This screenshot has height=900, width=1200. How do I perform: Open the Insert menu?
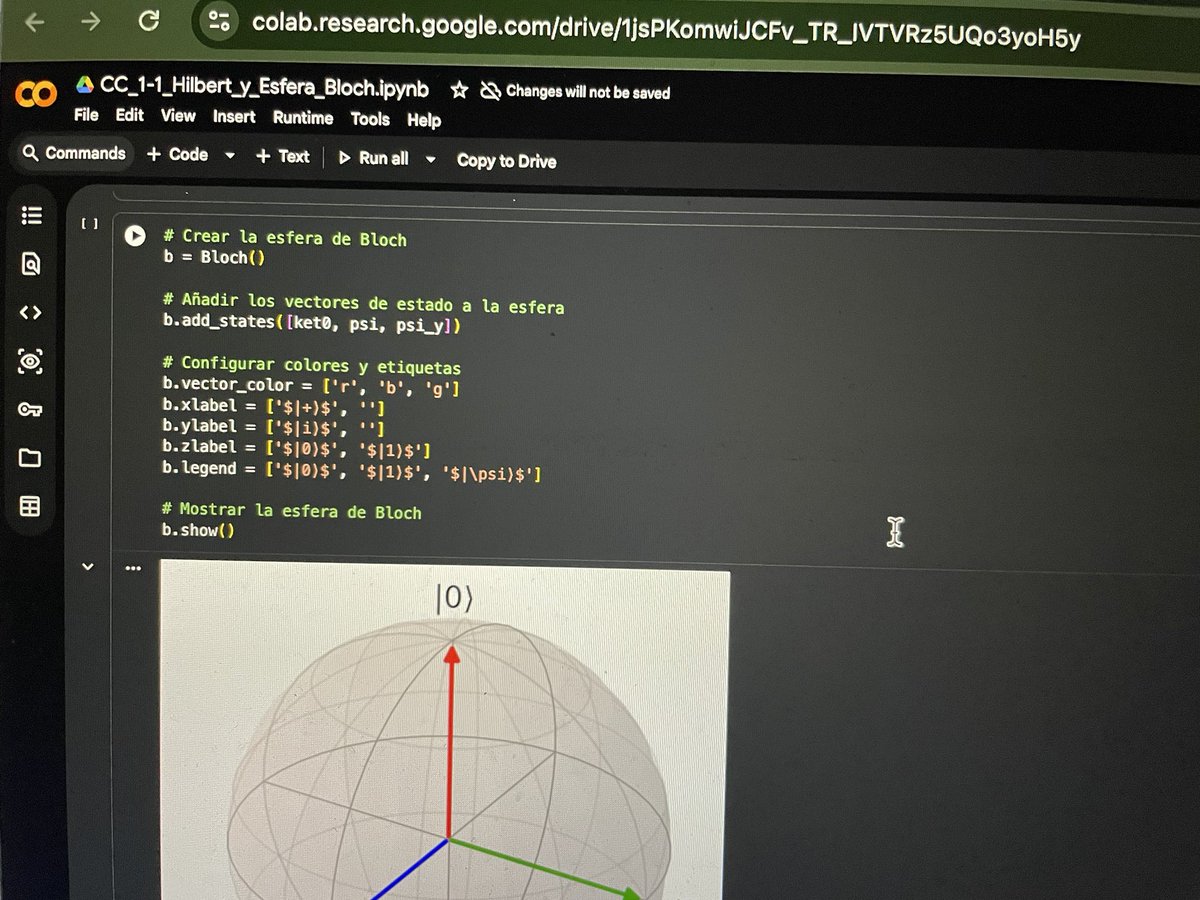click(234, 117)
